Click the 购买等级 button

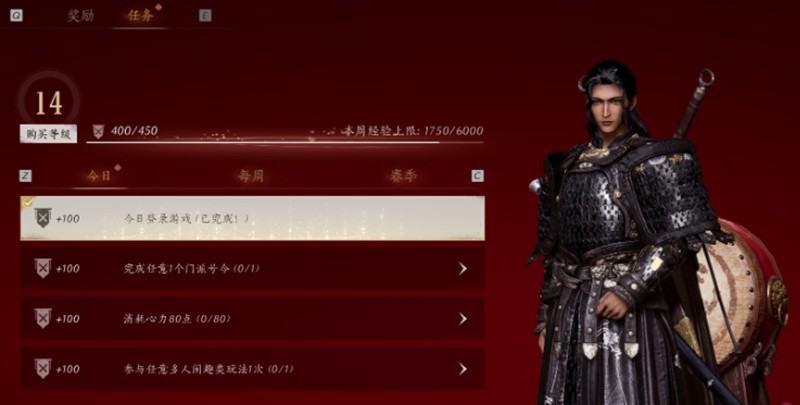(48, 134)
